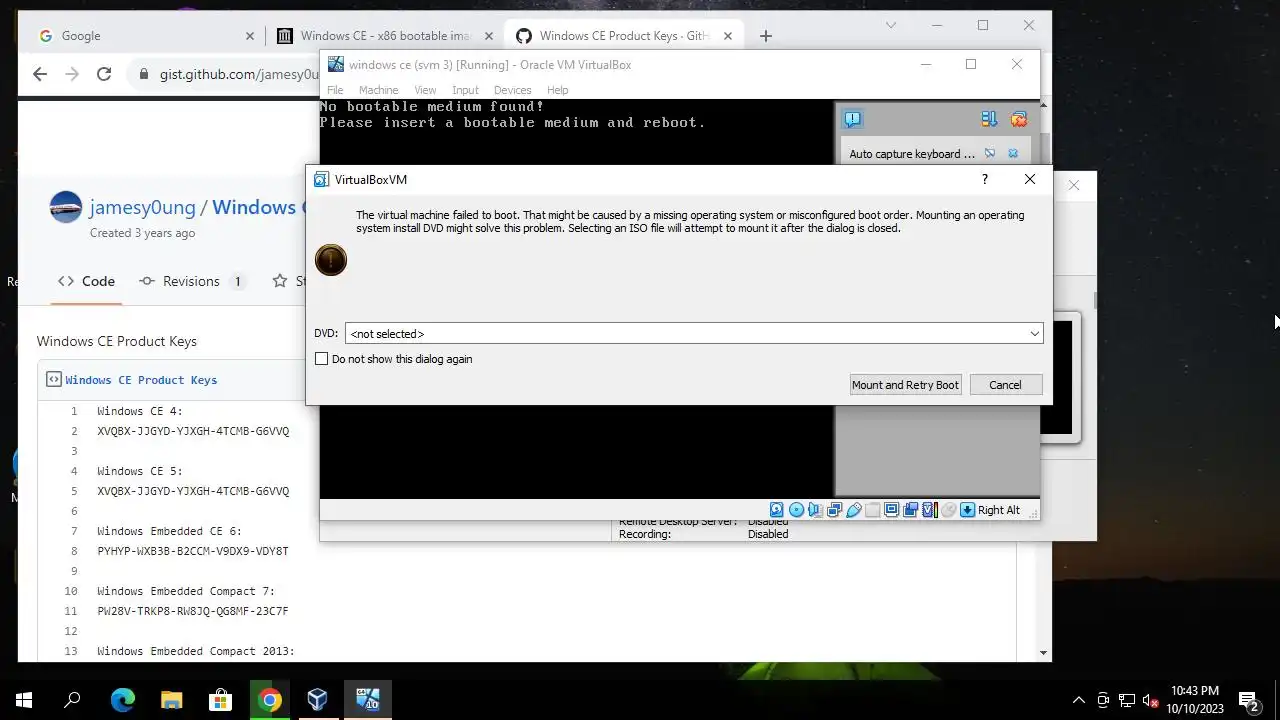
Task: Open Microsoft Store from taskbar
Action: pos(220,700)
